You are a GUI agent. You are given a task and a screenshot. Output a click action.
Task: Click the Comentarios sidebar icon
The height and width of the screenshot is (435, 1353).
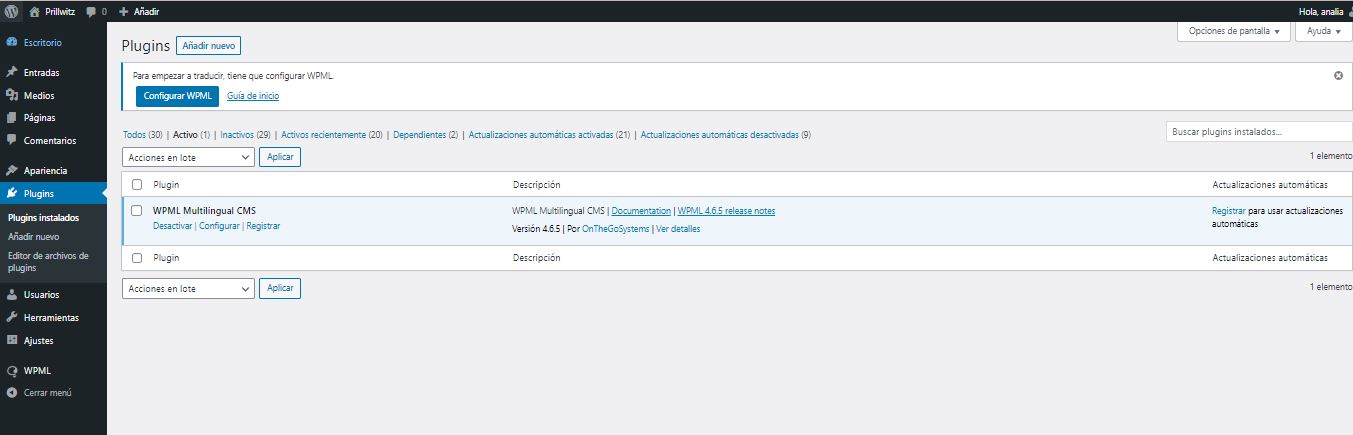pos(12,140)
